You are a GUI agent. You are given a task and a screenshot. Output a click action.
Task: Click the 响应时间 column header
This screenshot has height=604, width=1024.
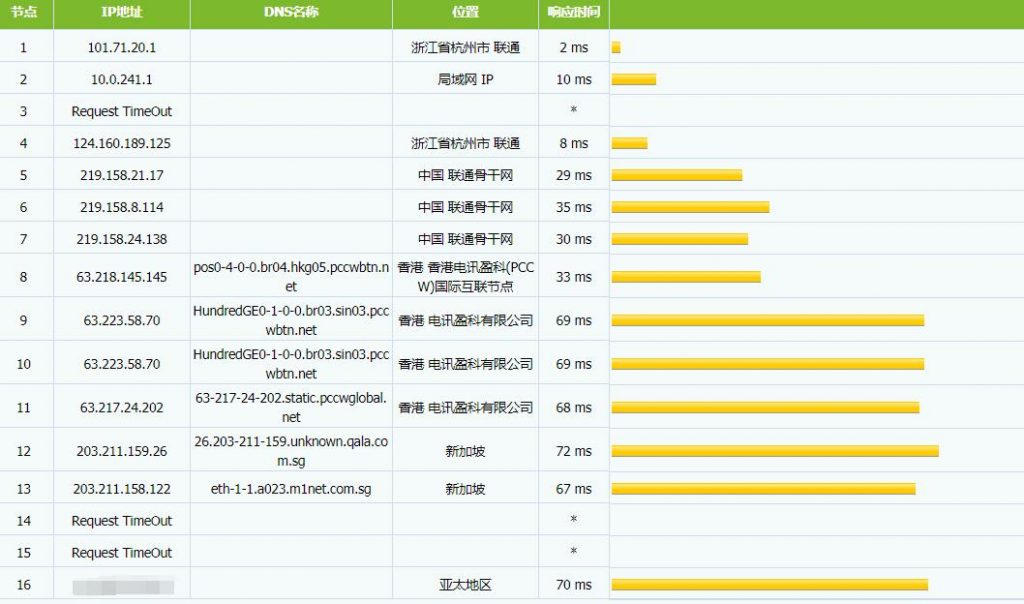point(573,12)
